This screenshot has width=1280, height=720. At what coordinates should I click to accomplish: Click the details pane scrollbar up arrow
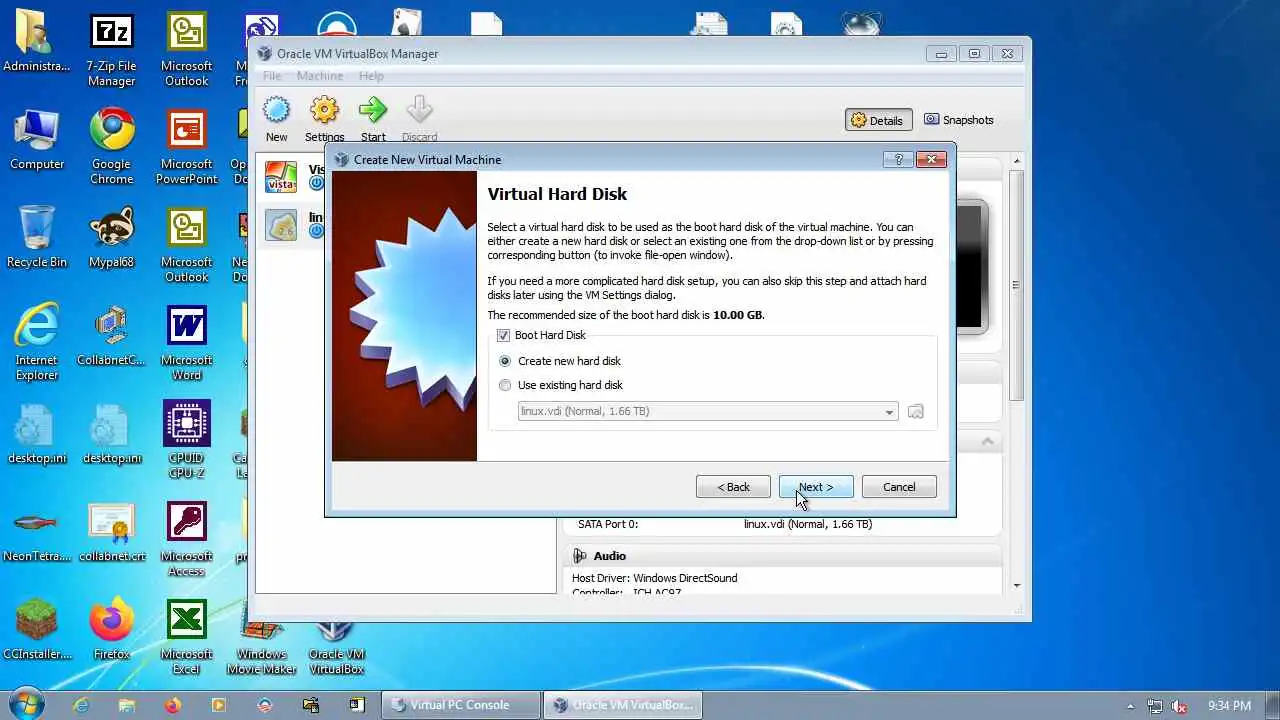pos(1017,161)
